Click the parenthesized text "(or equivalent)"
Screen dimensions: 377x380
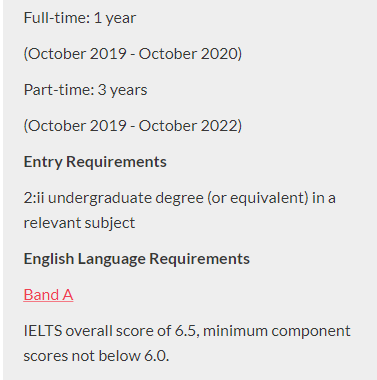pos(258,198)
